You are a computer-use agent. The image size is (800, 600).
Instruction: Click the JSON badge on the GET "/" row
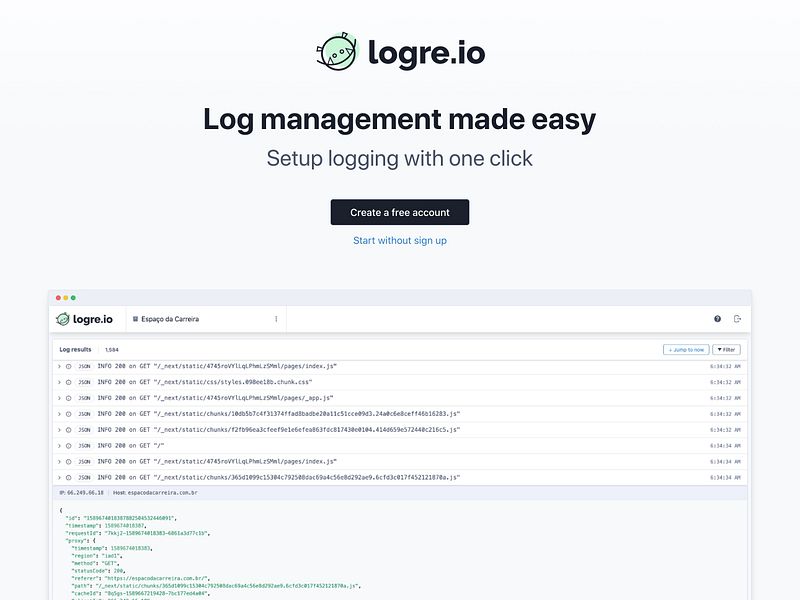[84, 446]
